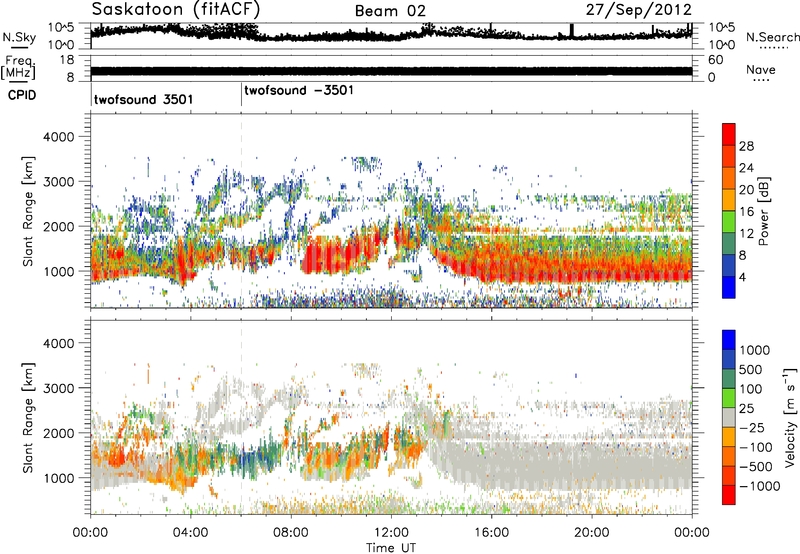This screenshot has height=554, width=800.
Task: Select the CPID row label
Action: tap(22, 95)
